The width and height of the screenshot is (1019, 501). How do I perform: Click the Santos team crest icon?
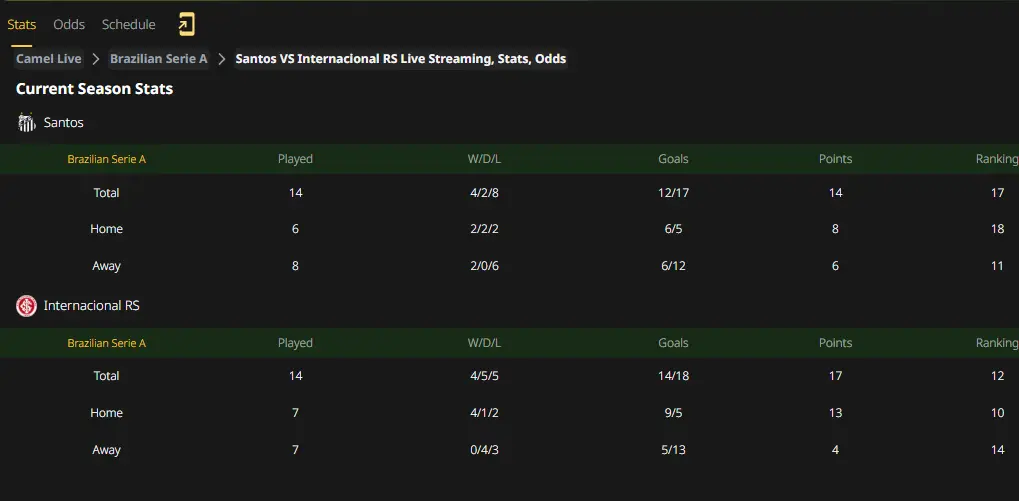[x=27, y=122]
